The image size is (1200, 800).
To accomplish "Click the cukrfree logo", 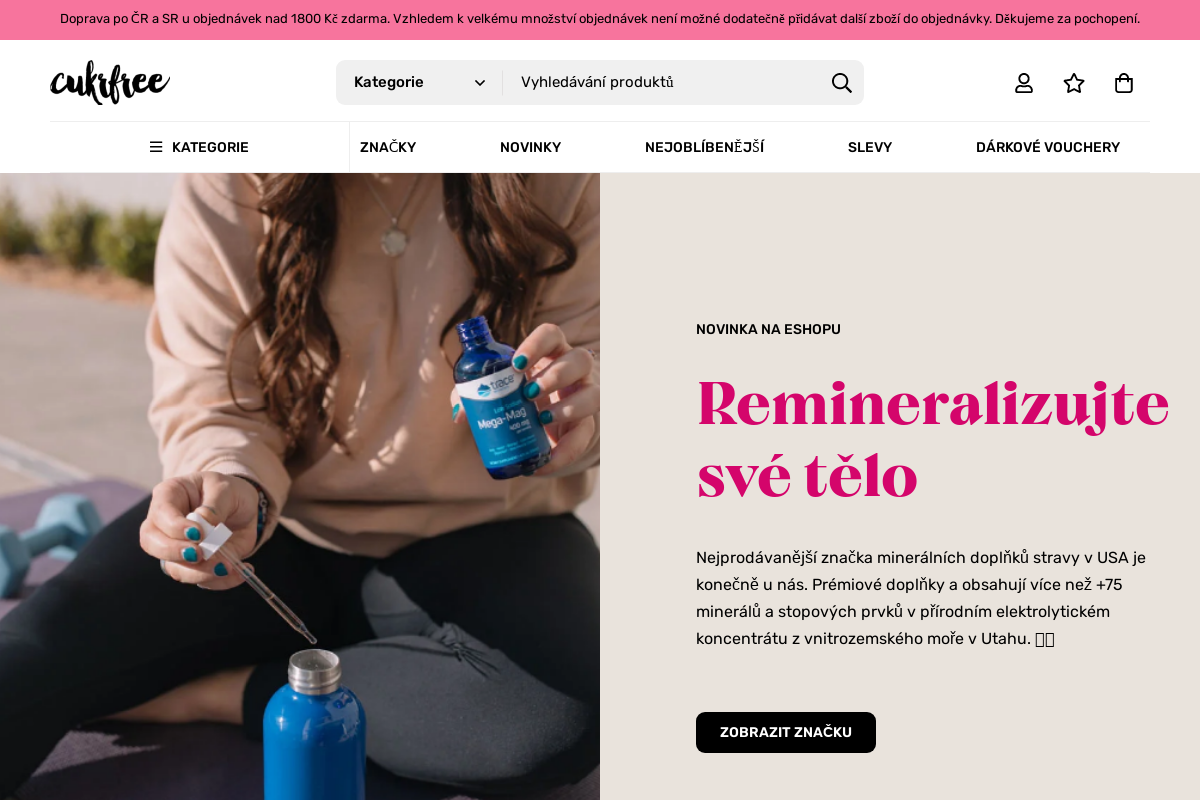I will pos(110,82).
